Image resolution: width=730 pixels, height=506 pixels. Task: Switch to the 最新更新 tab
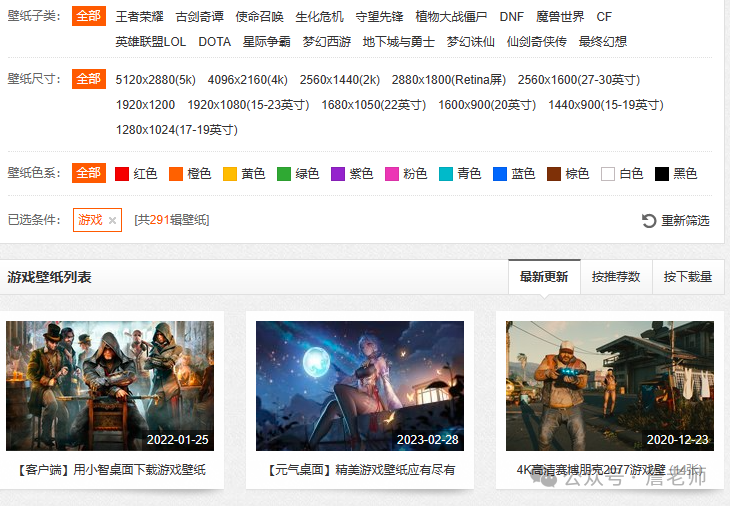(x=544, y=277)
